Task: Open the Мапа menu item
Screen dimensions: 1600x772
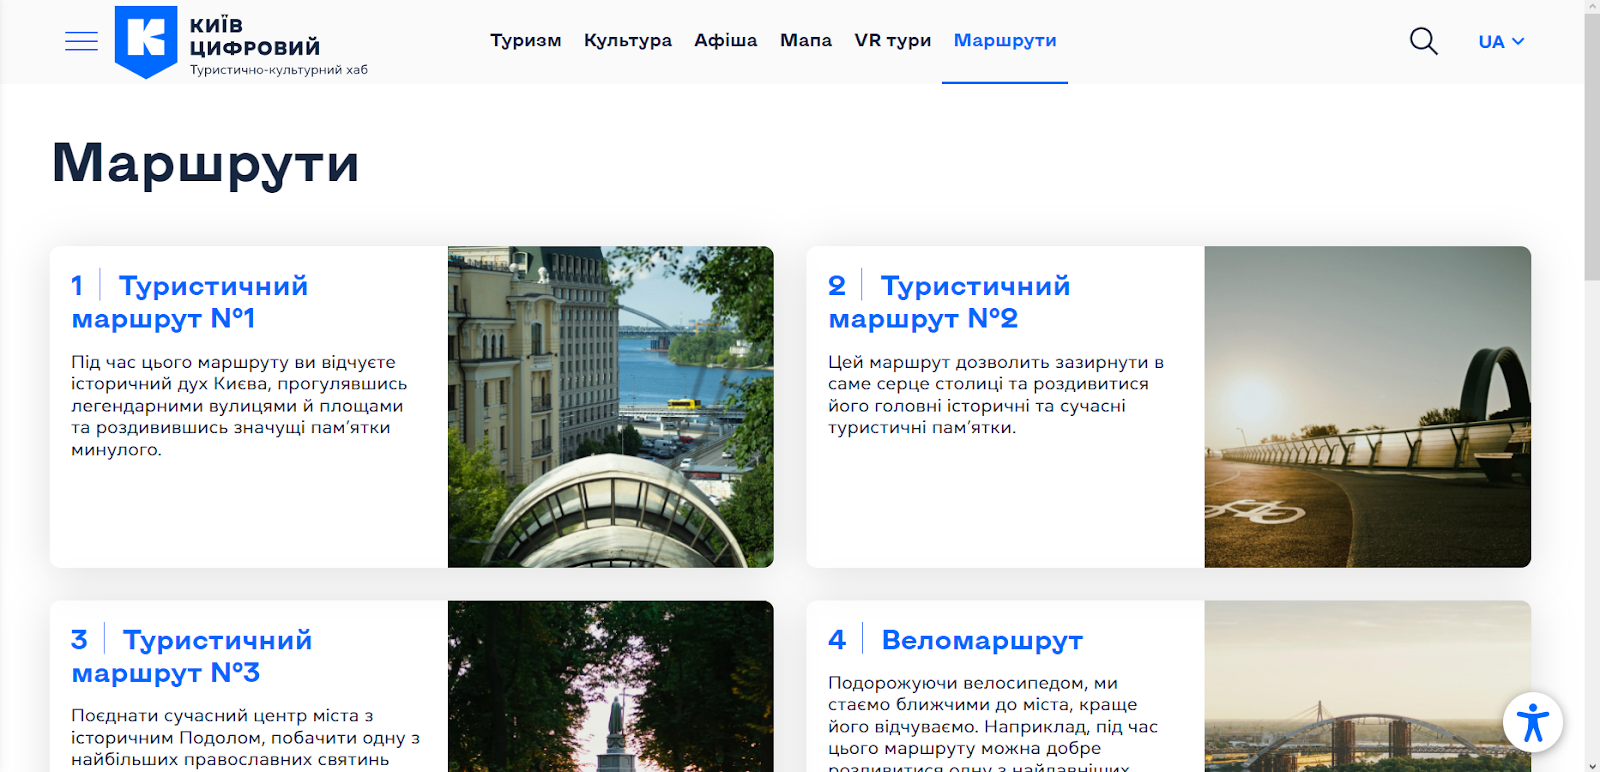Action: tap(806, 41)
